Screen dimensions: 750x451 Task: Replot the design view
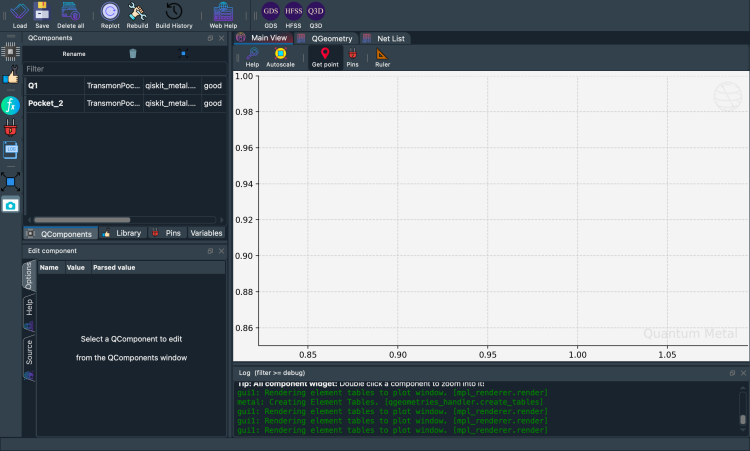[110, 15]
